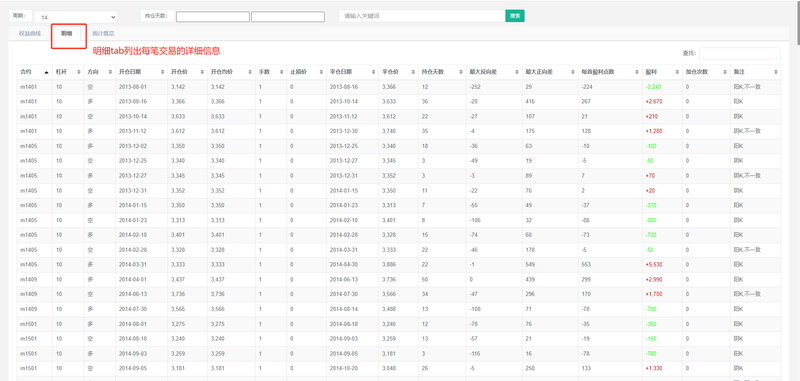
Task: Click m1405 in row opened 2013-12-02
Action: tap(28, 146)
